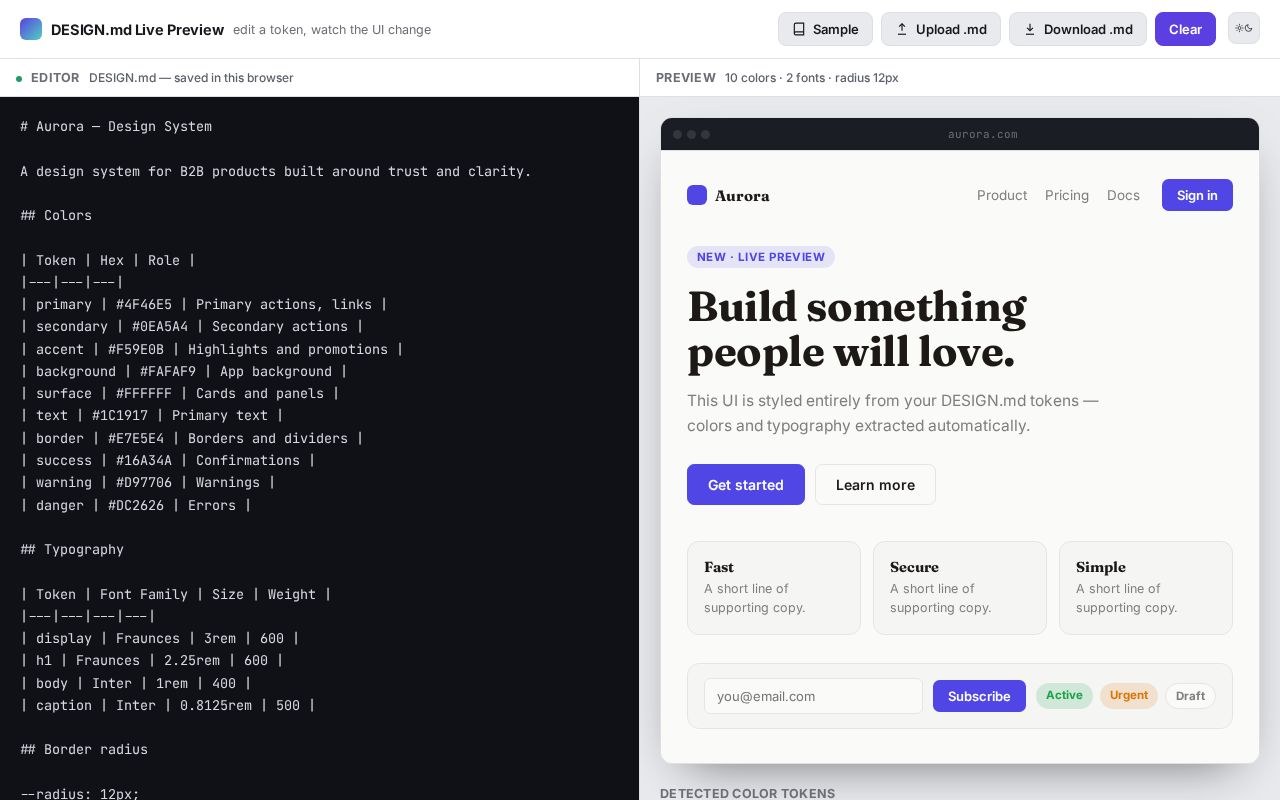This screenshot has height=800, width=1280.
Task: Open the Docs nav link in preview
Action: click(1123, 195)
